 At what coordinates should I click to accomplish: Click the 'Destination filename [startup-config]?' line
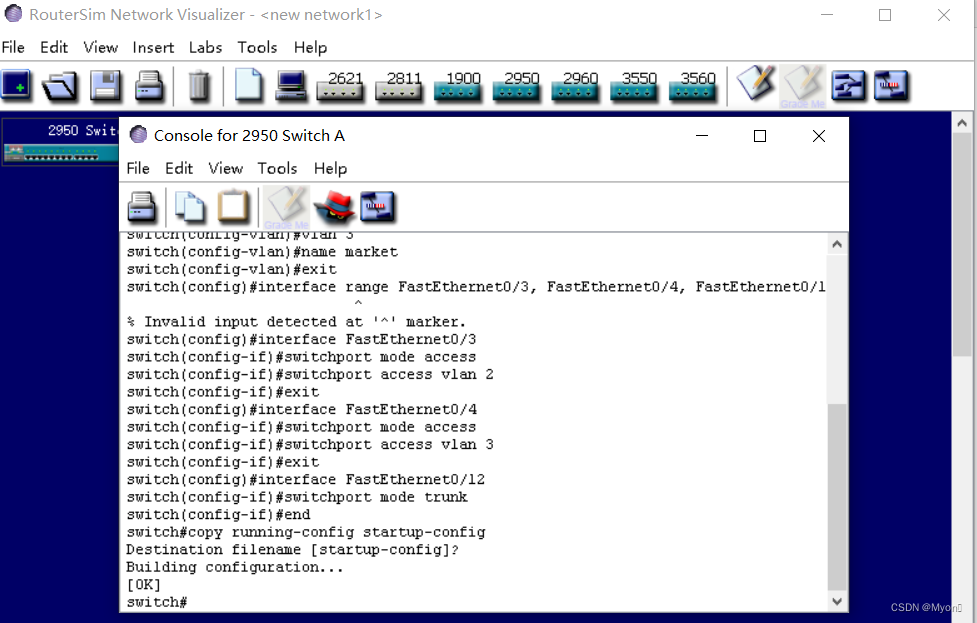coord(292,549)
